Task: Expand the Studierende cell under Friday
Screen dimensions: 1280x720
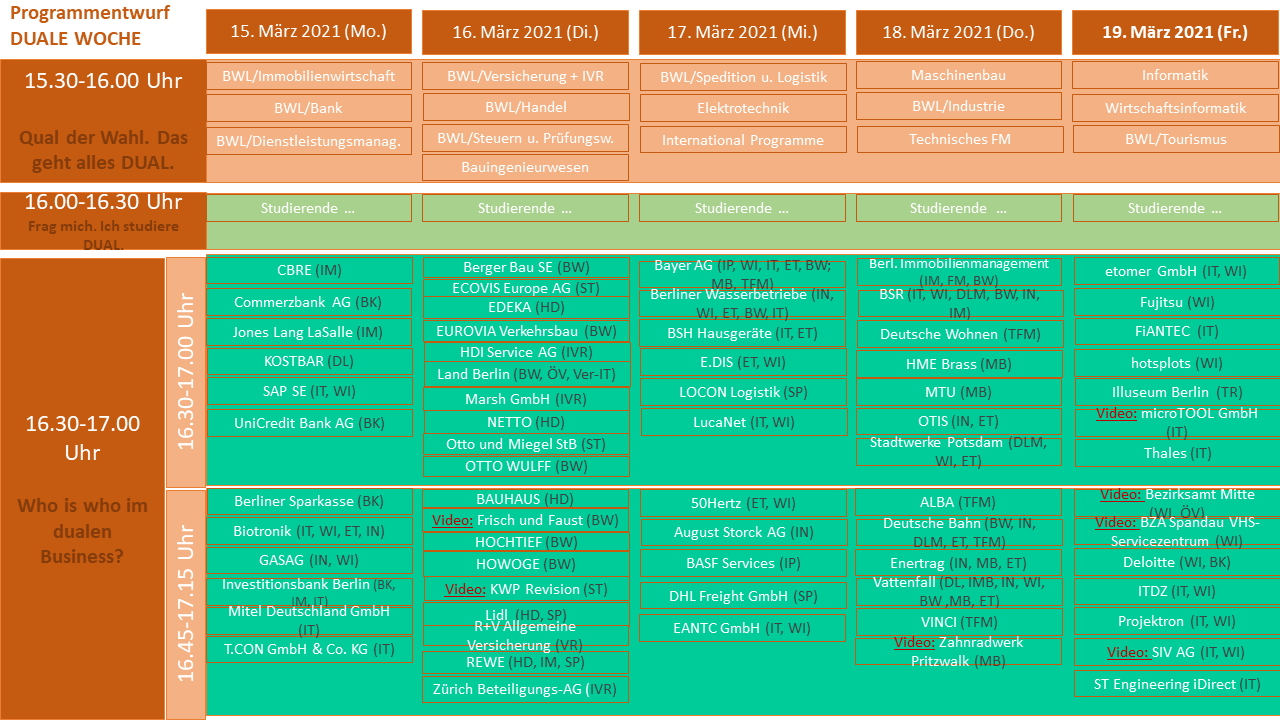Action: click(1175, 208)
